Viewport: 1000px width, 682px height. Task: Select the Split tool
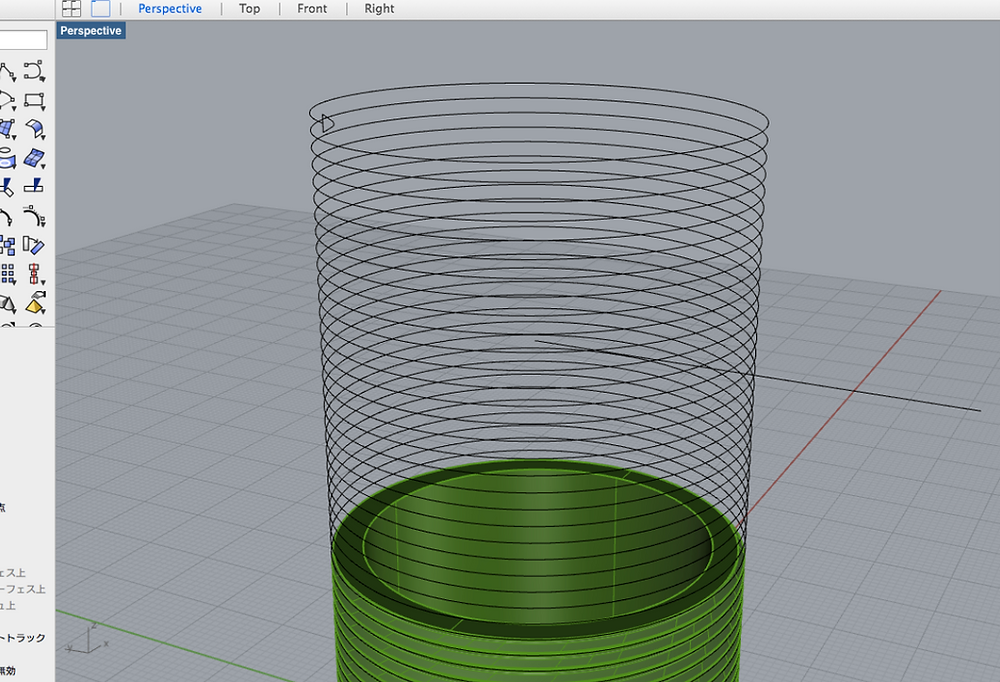[34, 186]
